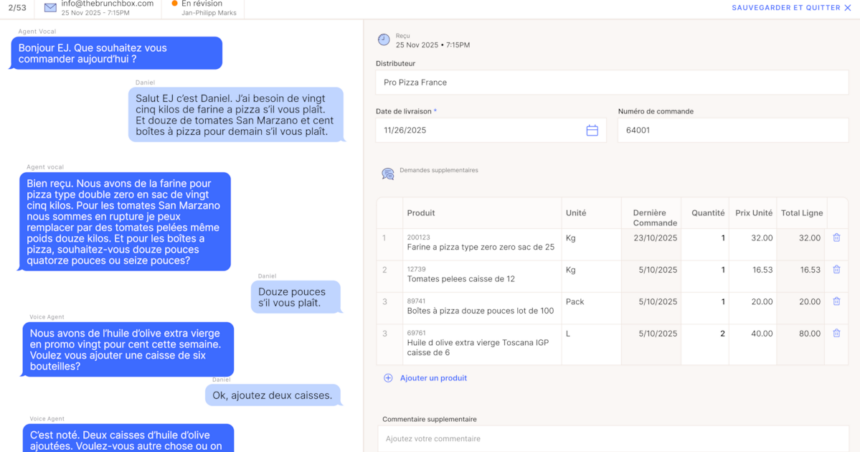Delete the Boîtes à pizza row

836,301
